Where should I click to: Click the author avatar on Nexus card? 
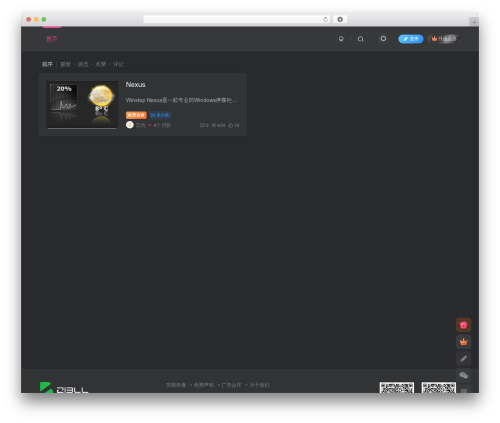(130, 125)
